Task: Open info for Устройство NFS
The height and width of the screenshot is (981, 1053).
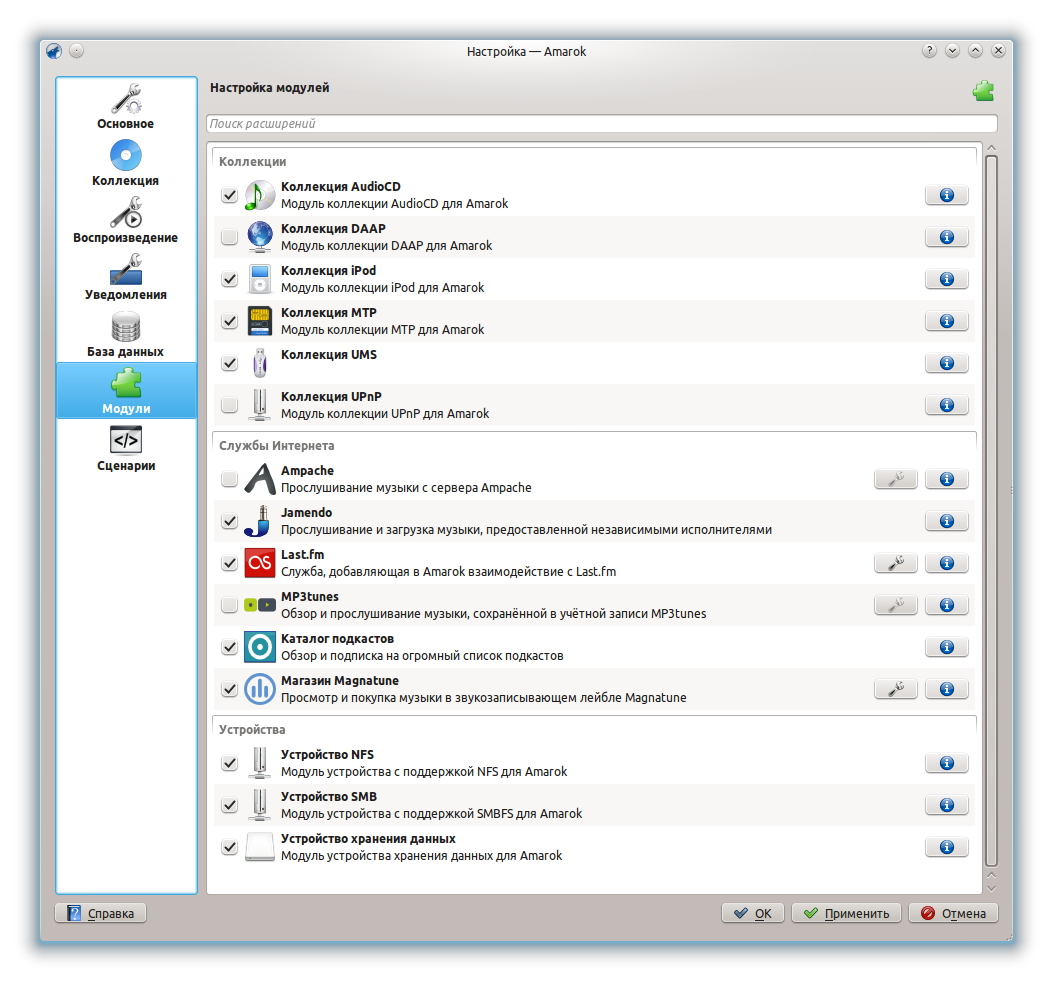Action: tap(946, 763)
